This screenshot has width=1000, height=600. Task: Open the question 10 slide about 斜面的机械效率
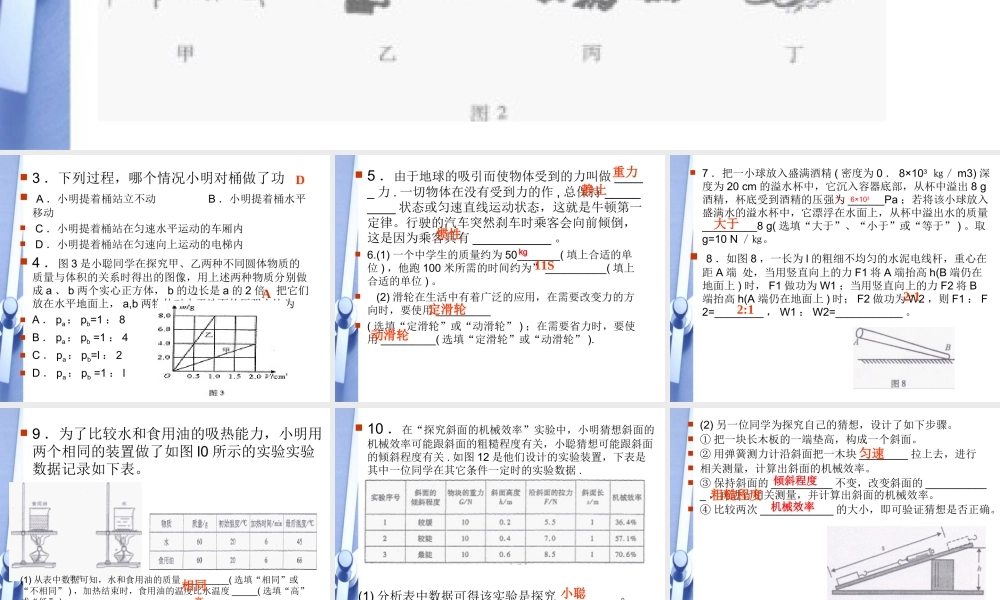(500, 504)
